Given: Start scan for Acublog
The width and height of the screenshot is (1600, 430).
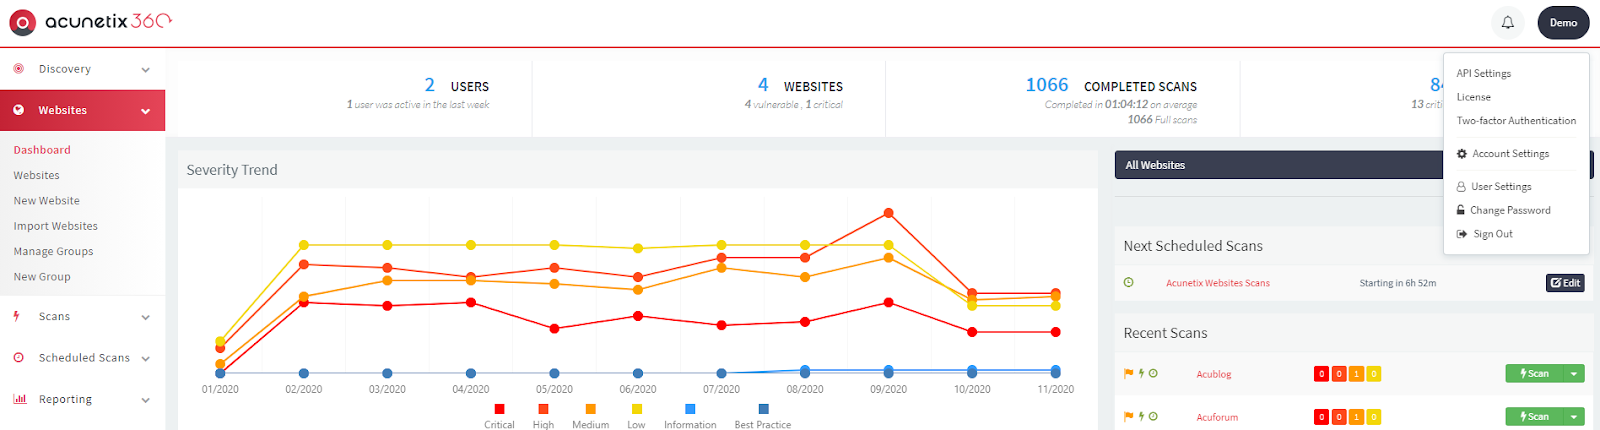Looking at the screenshot, I should point(1534,374).
